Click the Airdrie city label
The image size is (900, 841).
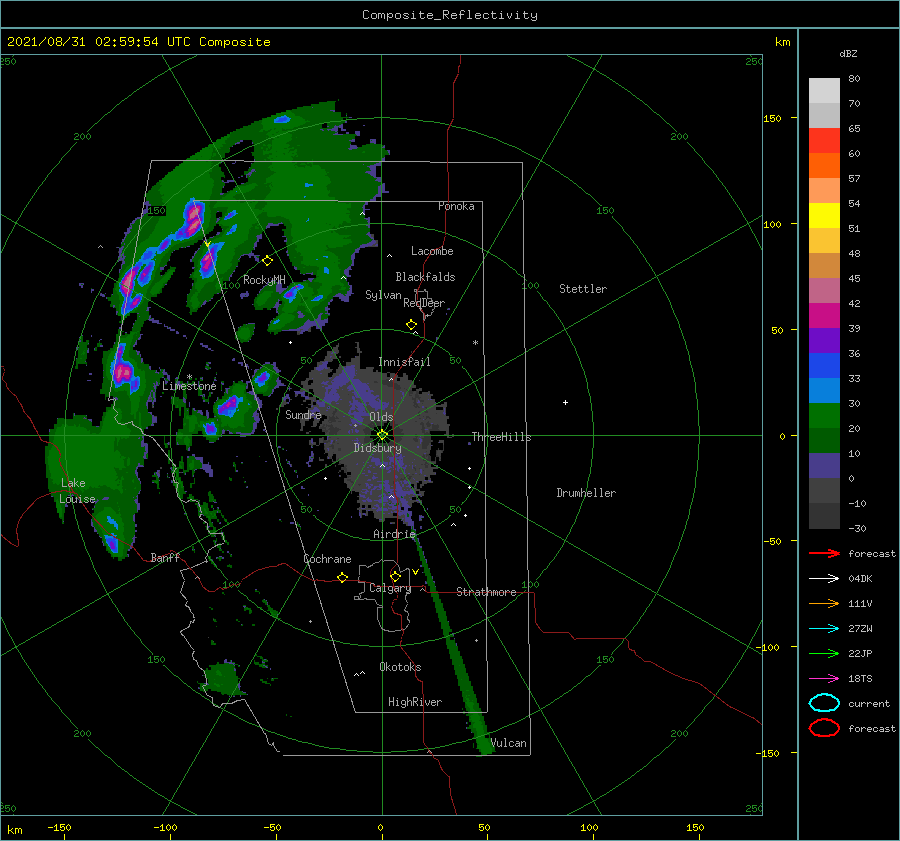394,534
